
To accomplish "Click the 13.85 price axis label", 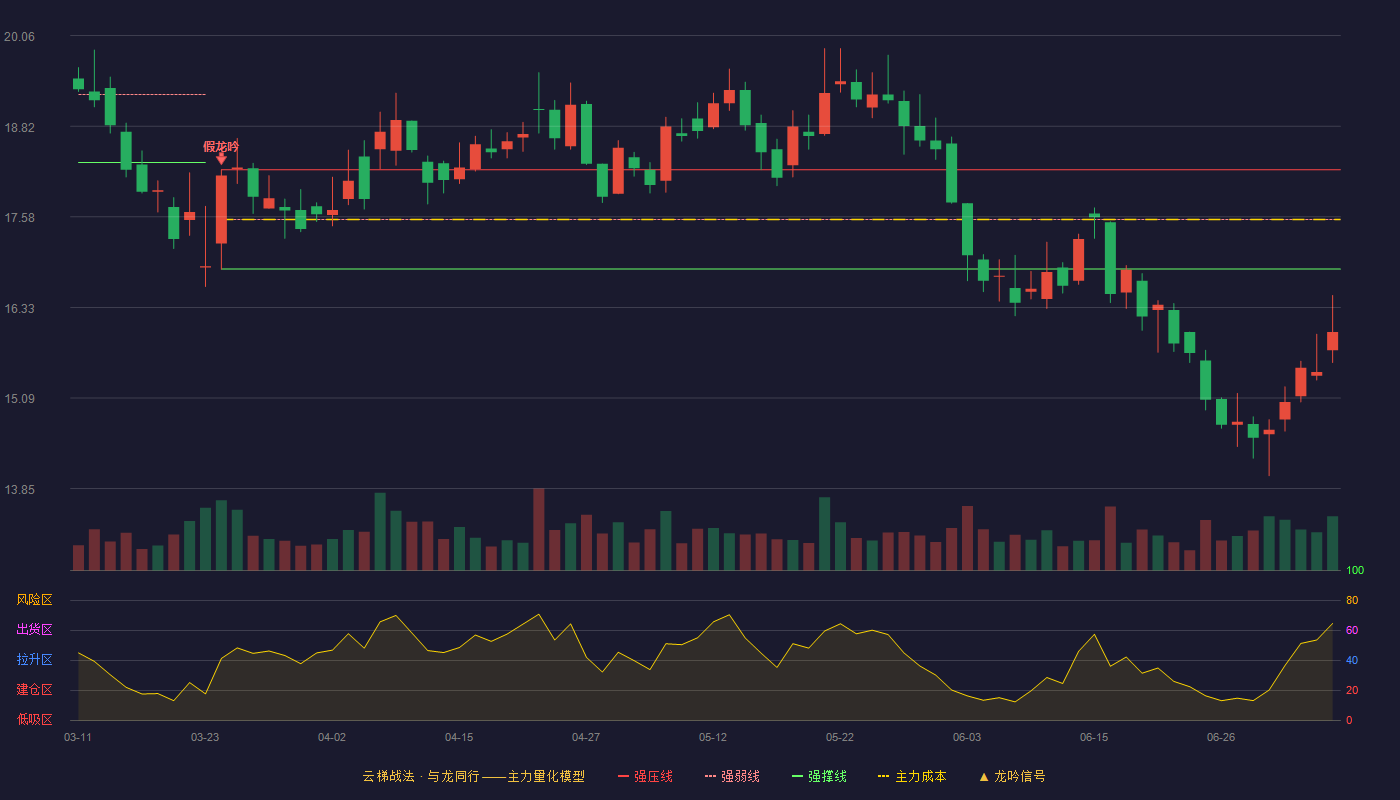I will point(19,490).
